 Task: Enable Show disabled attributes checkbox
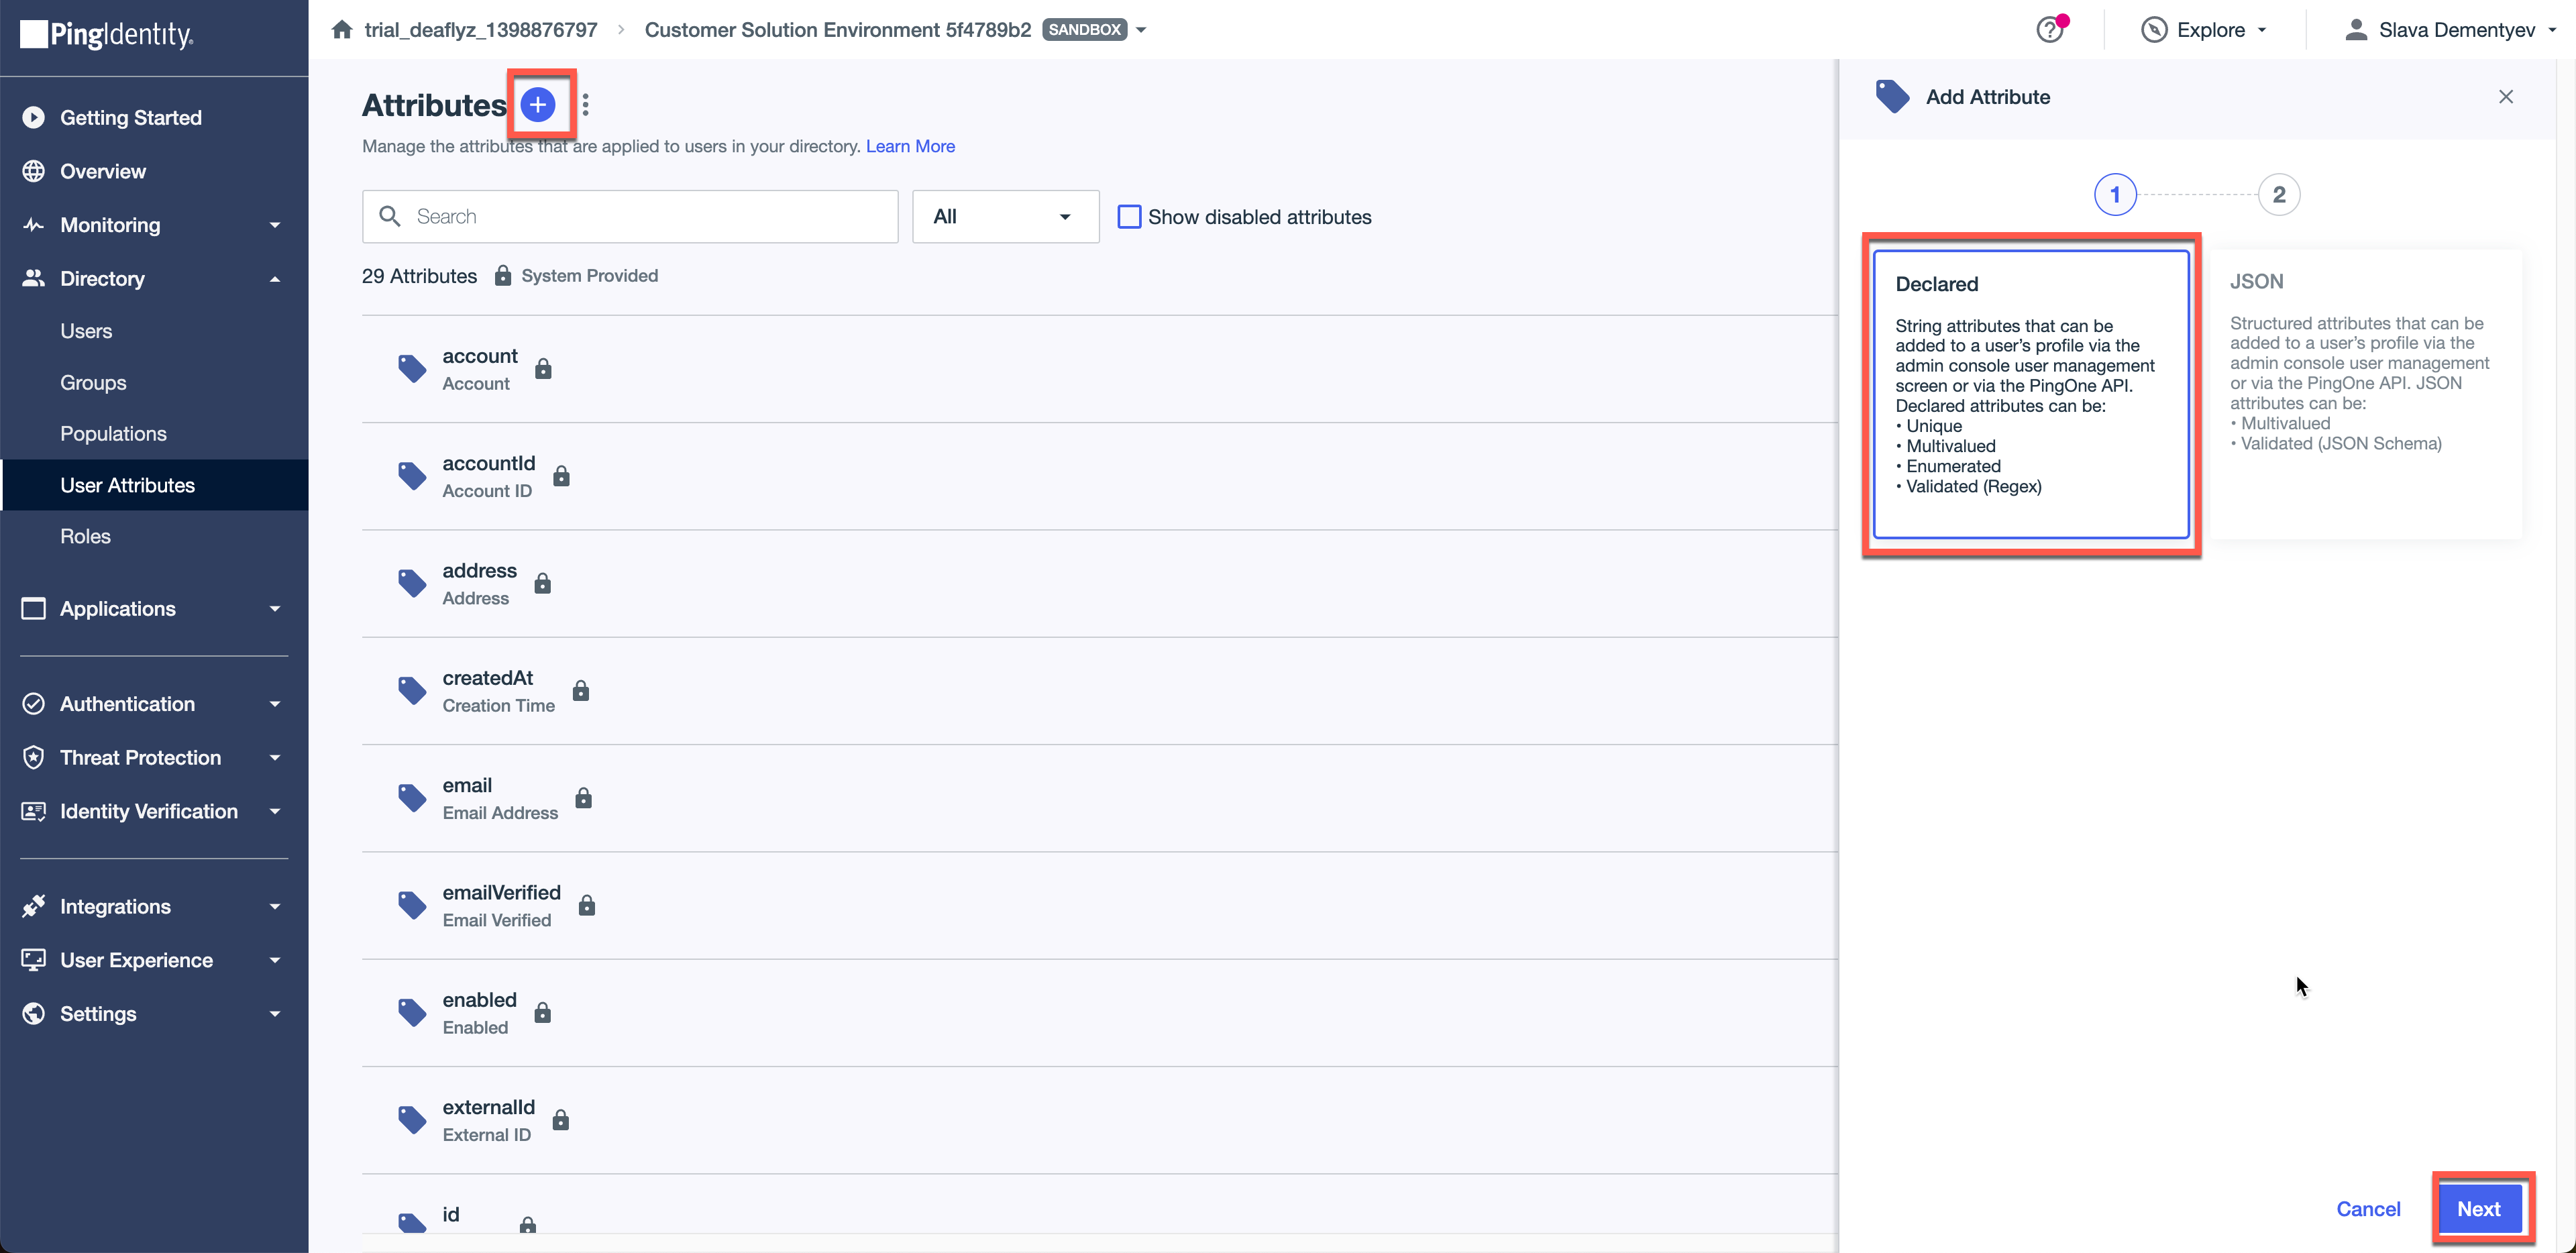[1129, 217]
